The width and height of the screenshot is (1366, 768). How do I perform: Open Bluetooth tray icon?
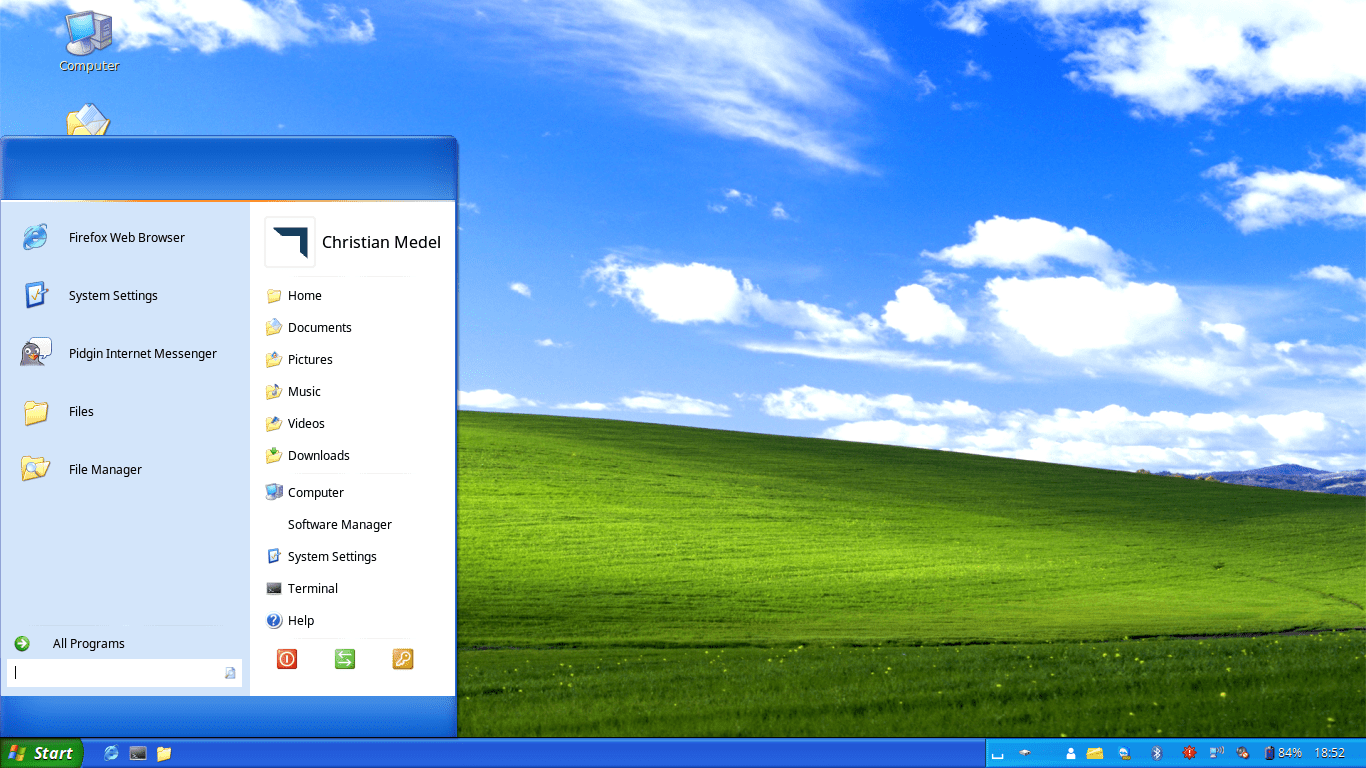[x=1157, y=753]
